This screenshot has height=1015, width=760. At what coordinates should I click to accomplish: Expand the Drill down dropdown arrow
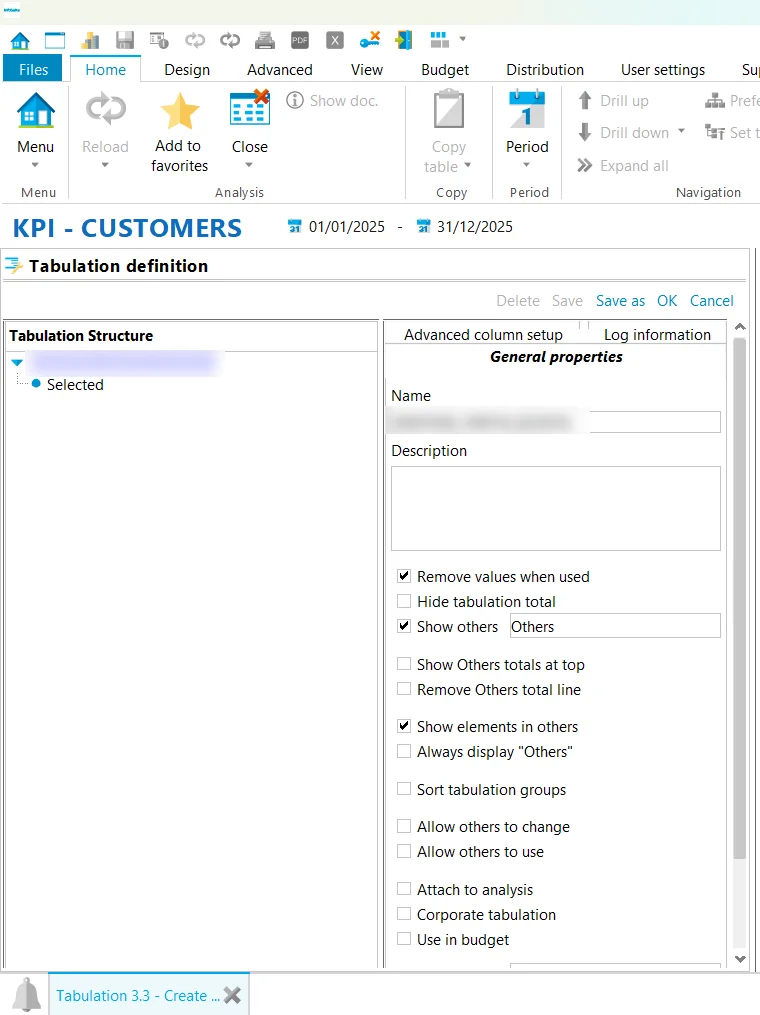tap(681, 132)
